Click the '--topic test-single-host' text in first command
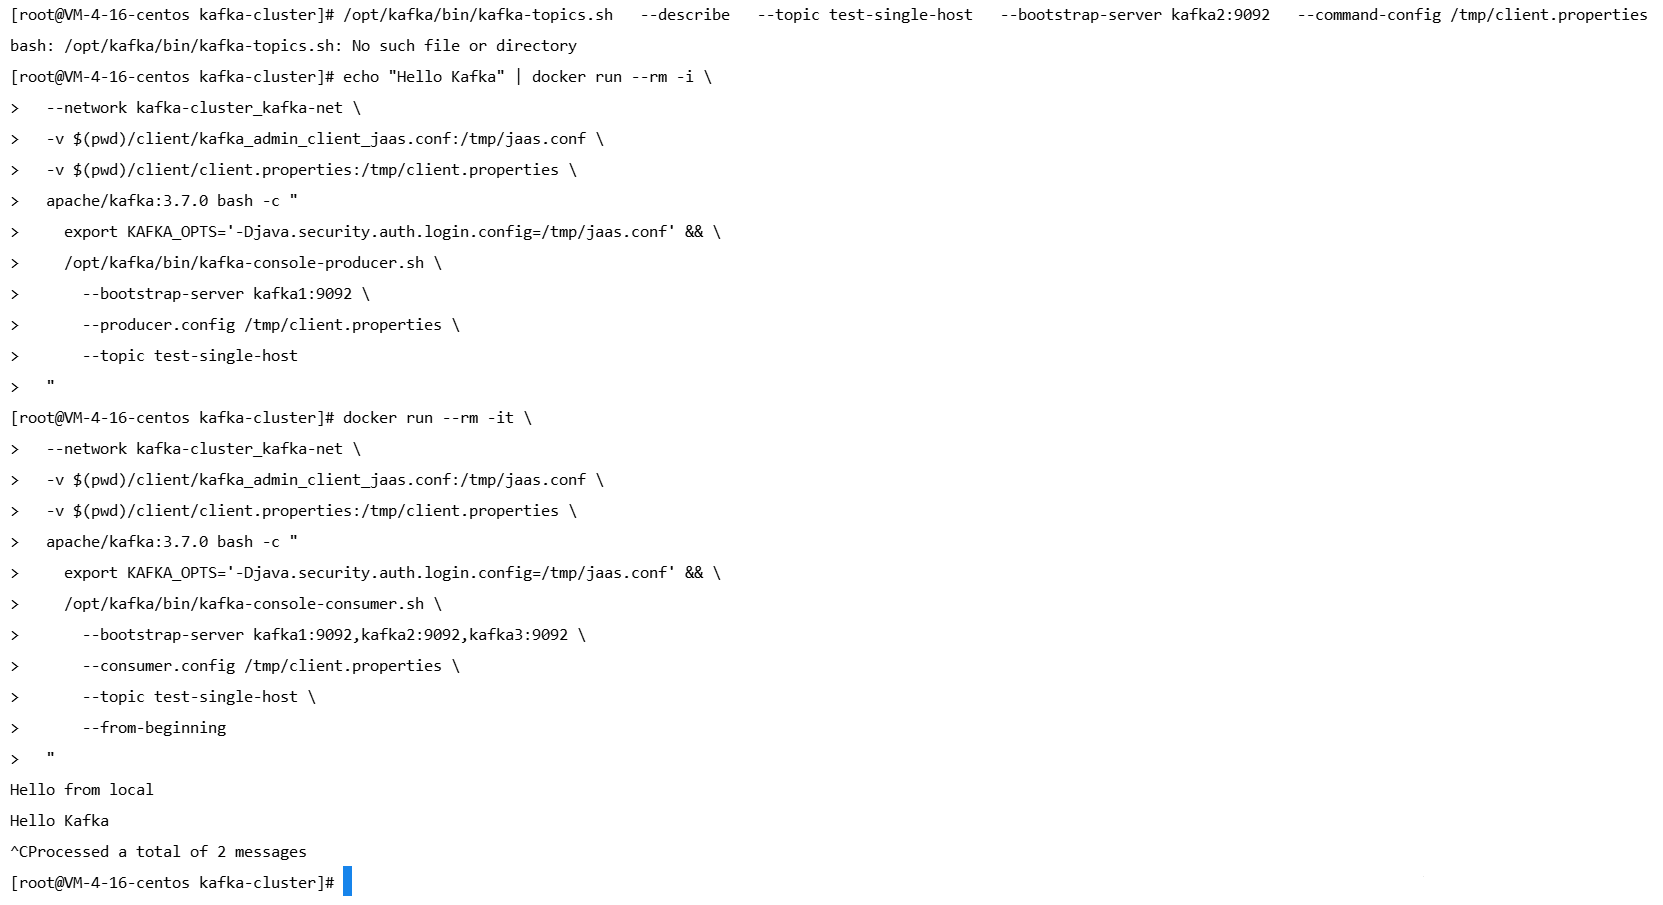The image size is (1663, 905). 865,15
